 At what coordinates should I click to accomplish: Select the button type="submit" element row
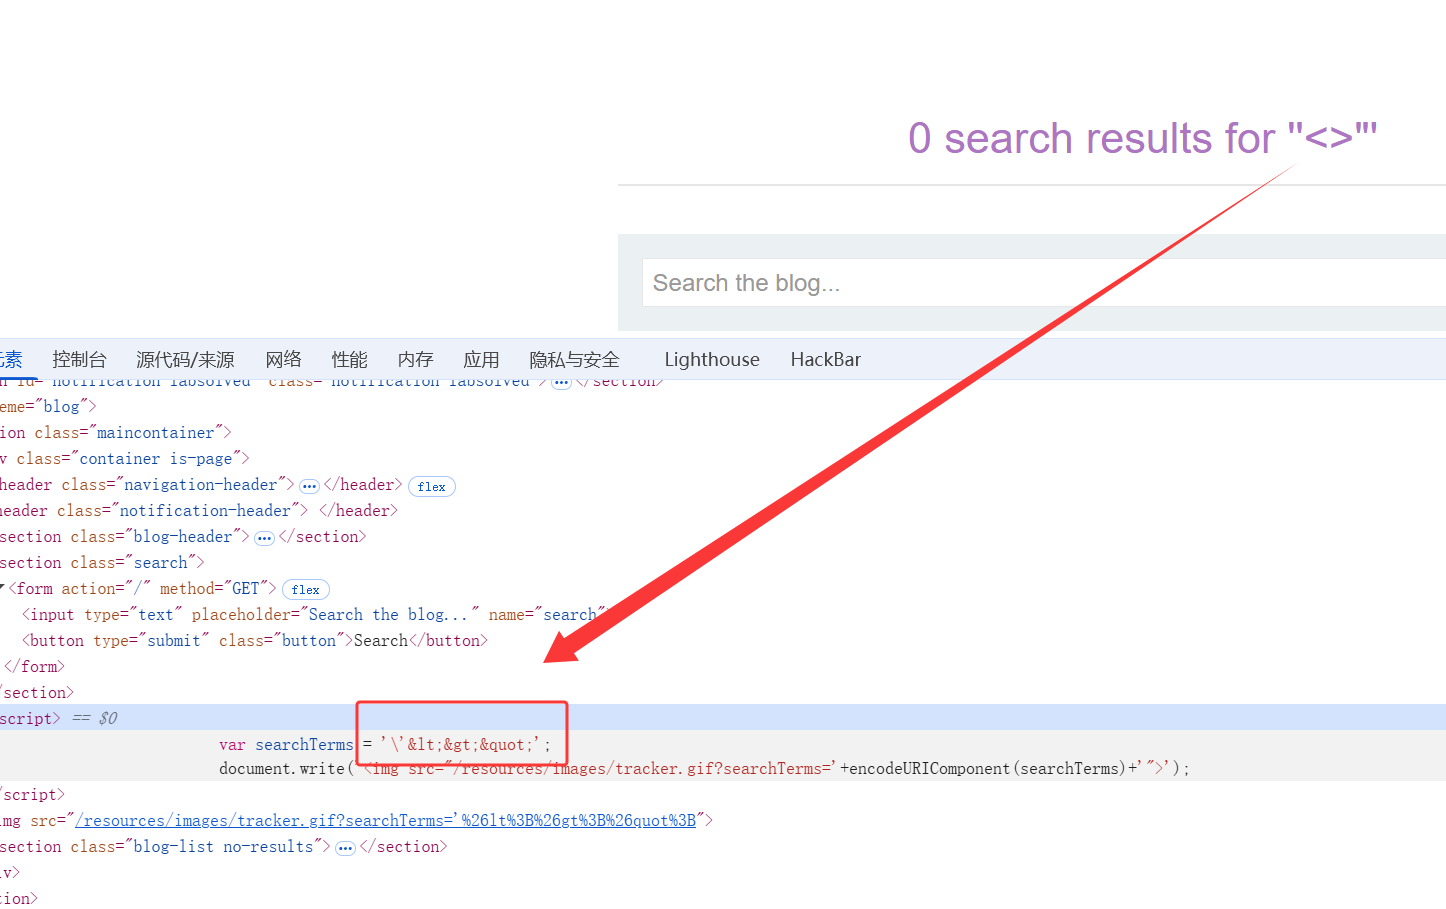coord(255,640)
